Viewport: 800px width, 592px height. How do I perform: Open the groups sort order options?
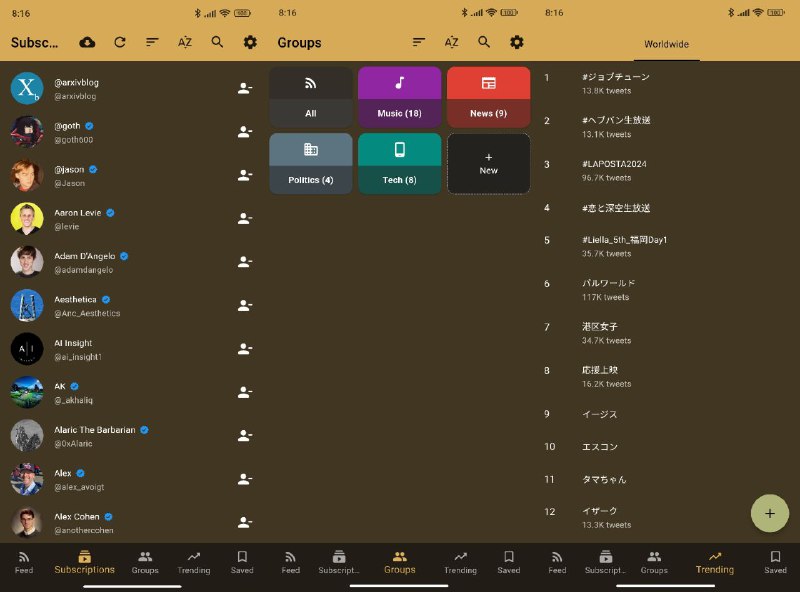[x=417, y=43]
